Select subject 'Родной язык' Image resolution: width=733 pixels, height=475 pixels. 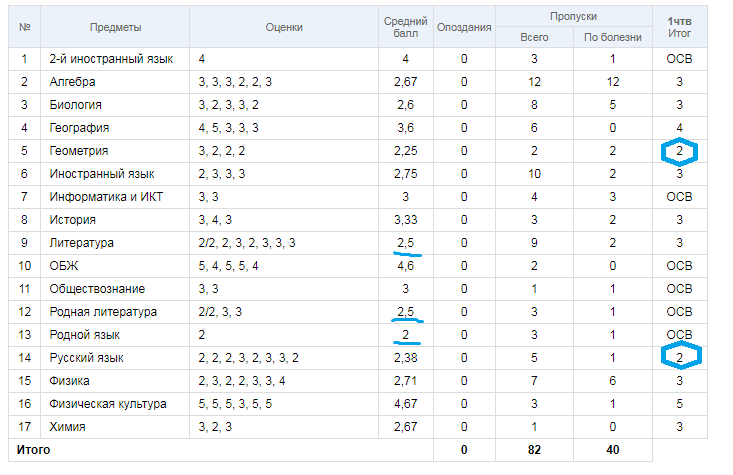pyautogui.click(x=85, y=335)
